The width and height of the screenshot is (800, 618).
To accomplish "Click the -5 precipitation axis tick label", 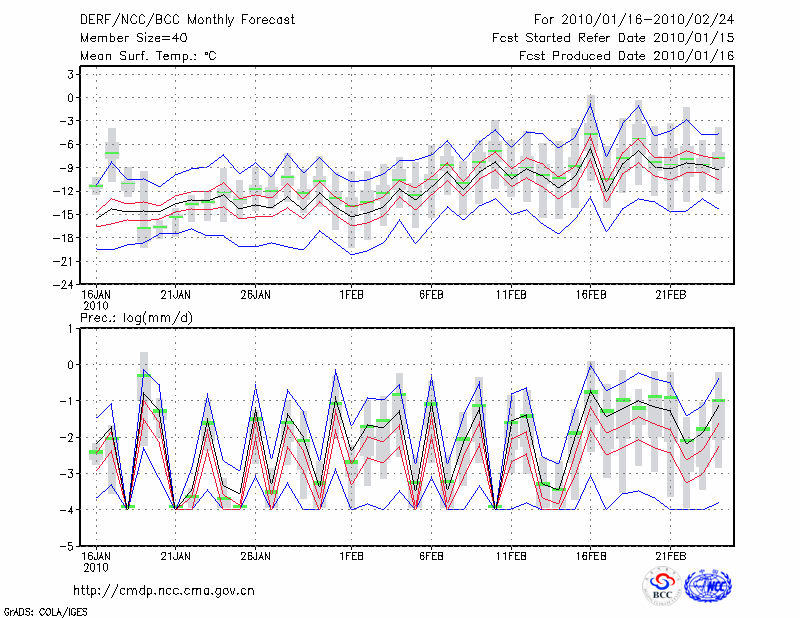I will (68, 547).
